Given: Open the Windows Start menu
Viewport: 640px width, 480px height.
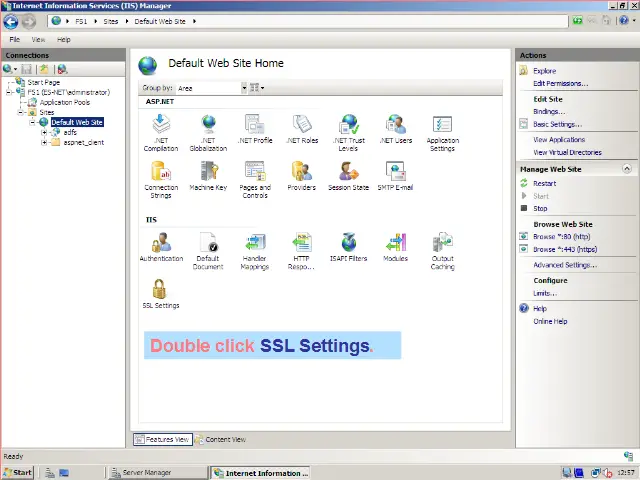Looking at the screenshot, I should coord(18,473).
